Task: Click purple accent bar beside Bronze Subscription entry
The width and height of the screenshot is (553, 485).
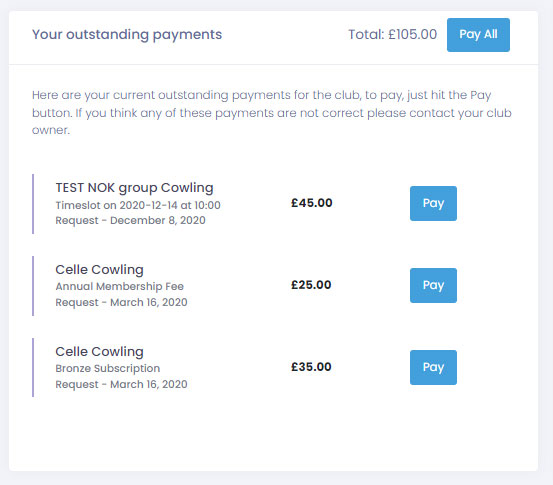Action: pos(33,367)
